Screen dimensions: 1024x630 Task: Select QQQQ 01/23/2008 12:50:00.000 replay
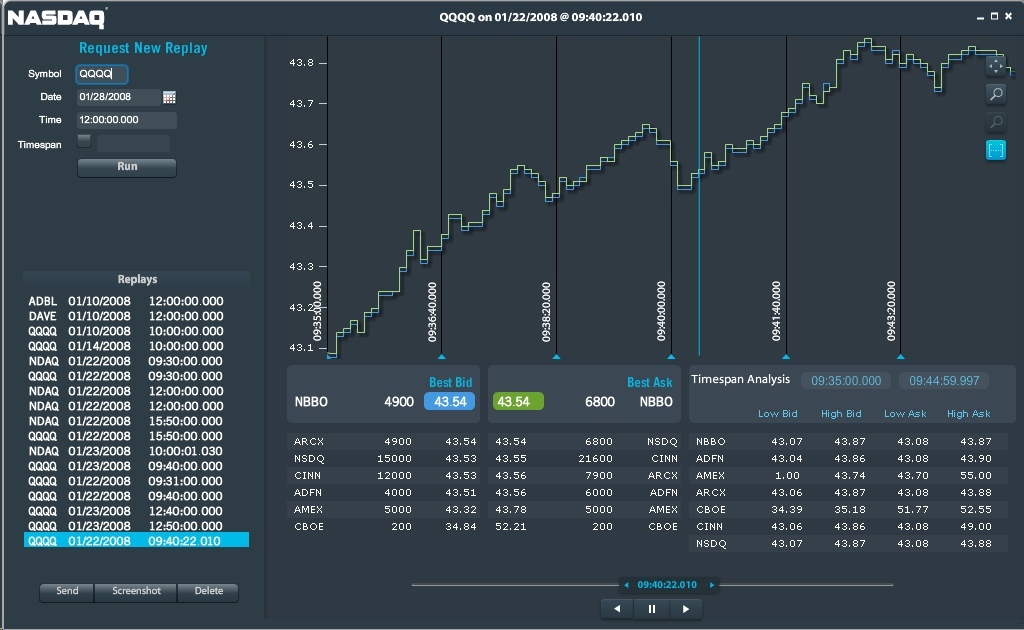click(136, 526)
